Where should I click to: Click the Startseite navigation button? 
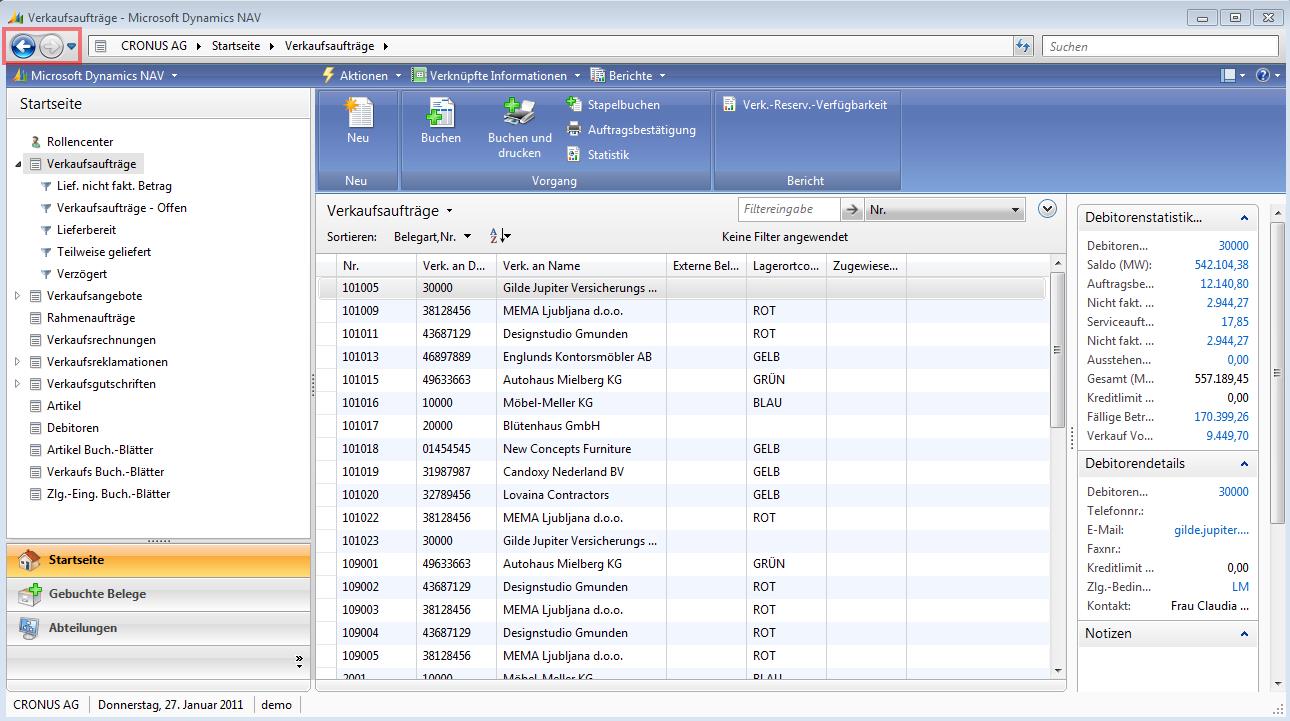coord(158,560)
